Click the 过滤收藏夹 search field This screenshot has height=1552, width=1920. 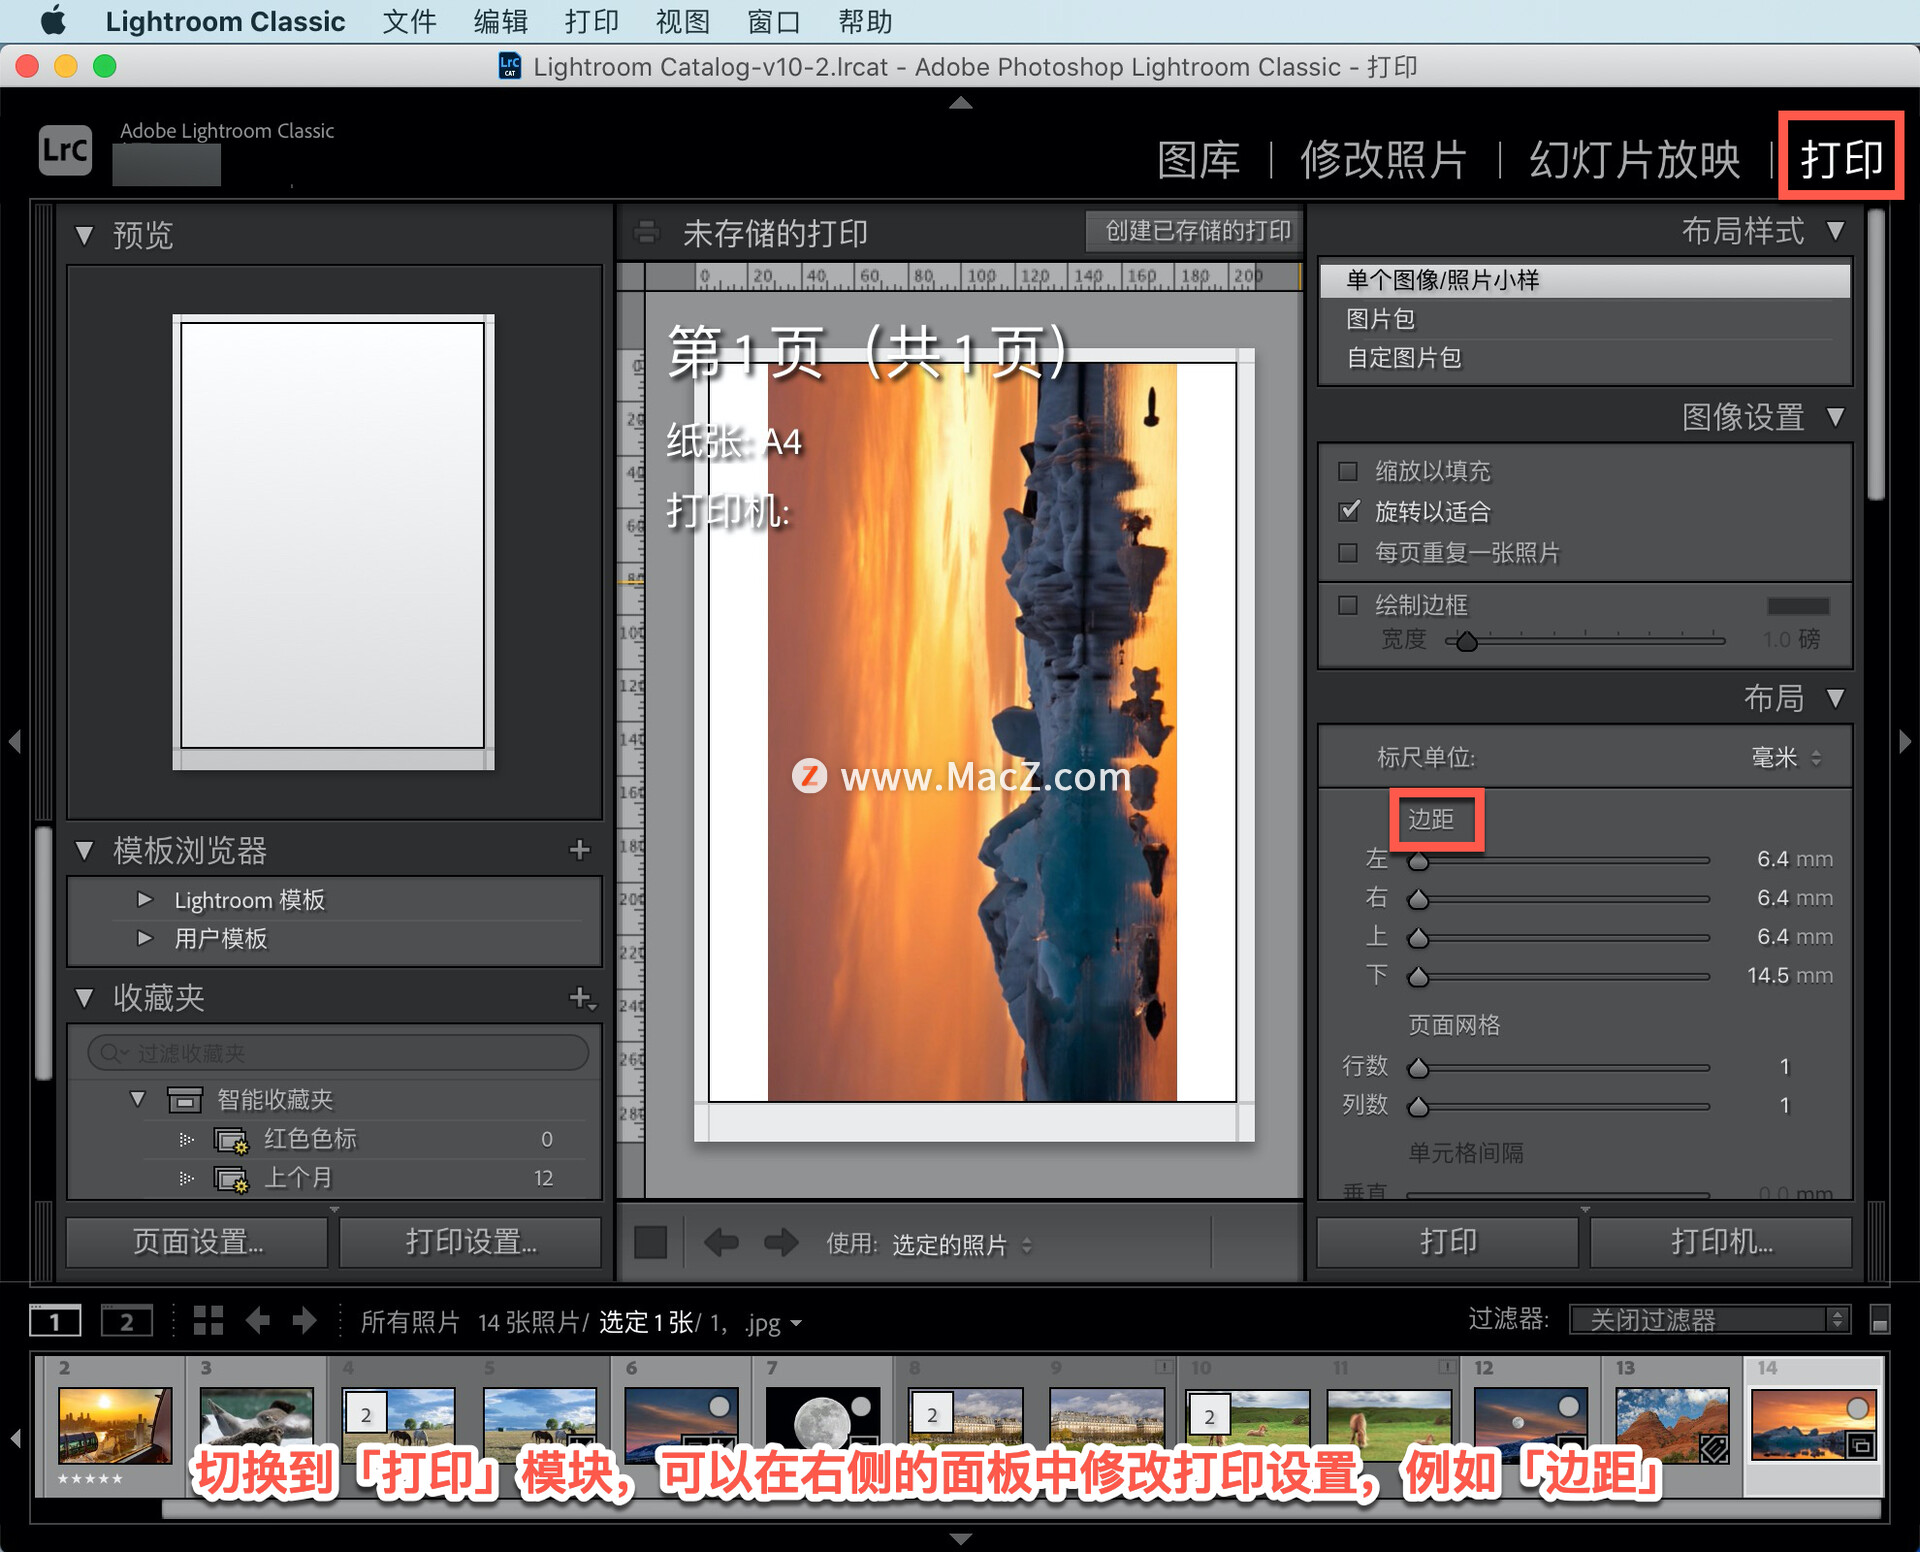[x=338, y=1053]
